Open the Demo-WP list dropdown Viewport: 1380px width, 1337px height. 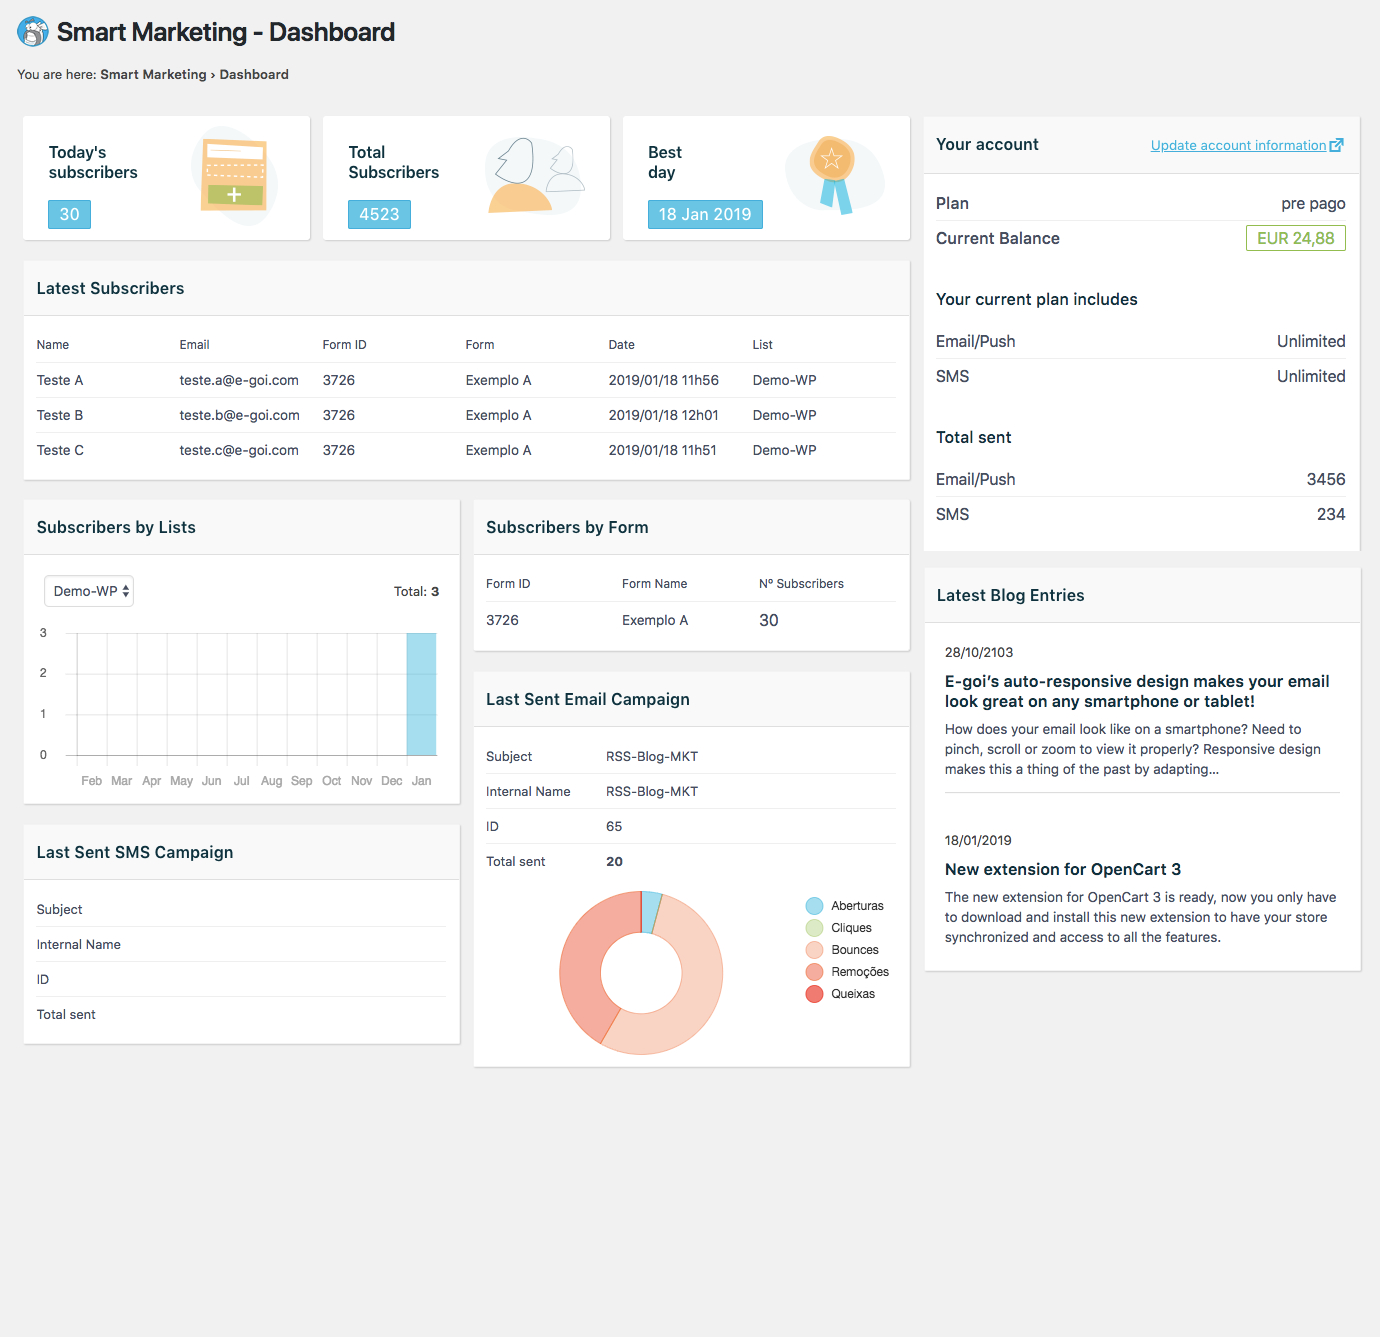tap(89, 591)
